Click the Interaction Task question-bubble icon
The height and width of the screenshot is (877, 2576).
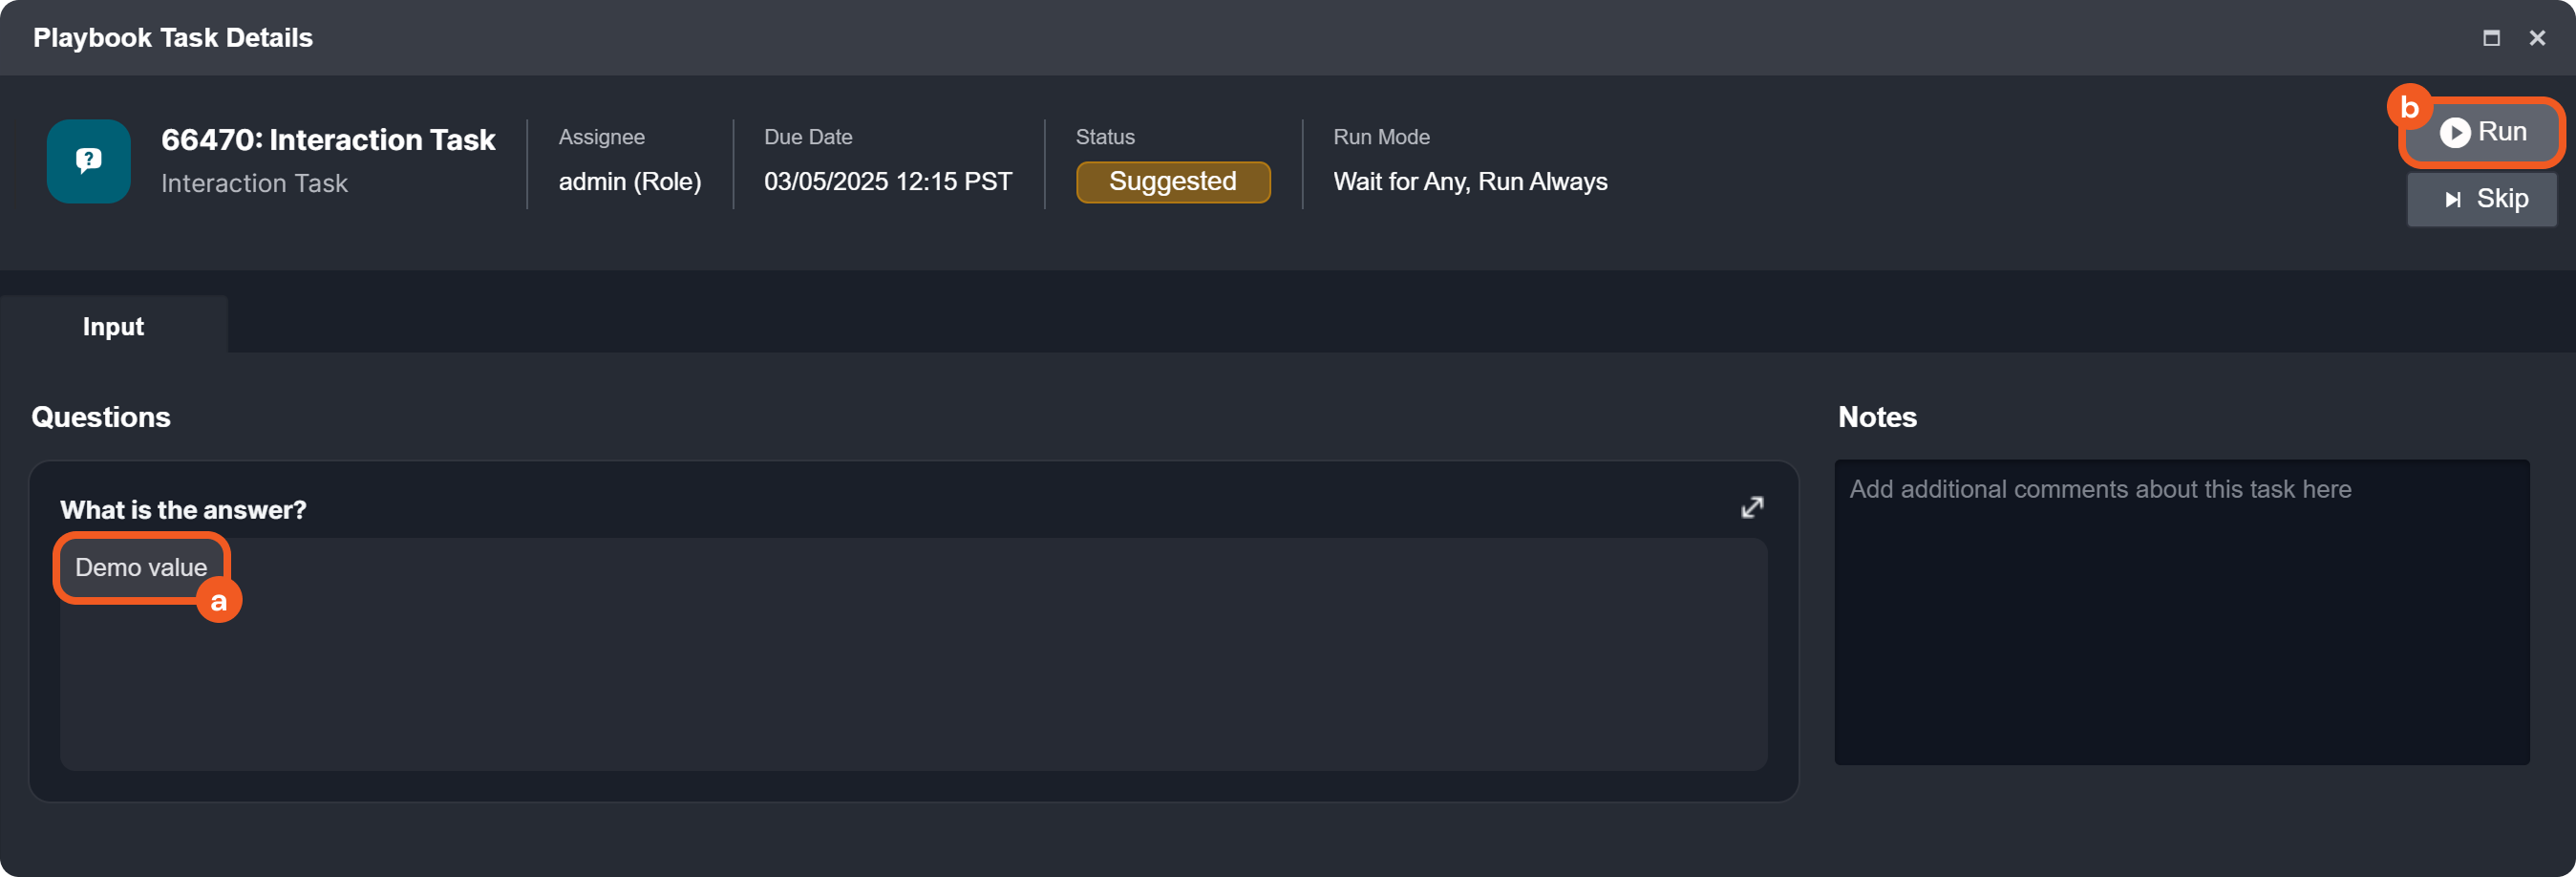[88, 161]
